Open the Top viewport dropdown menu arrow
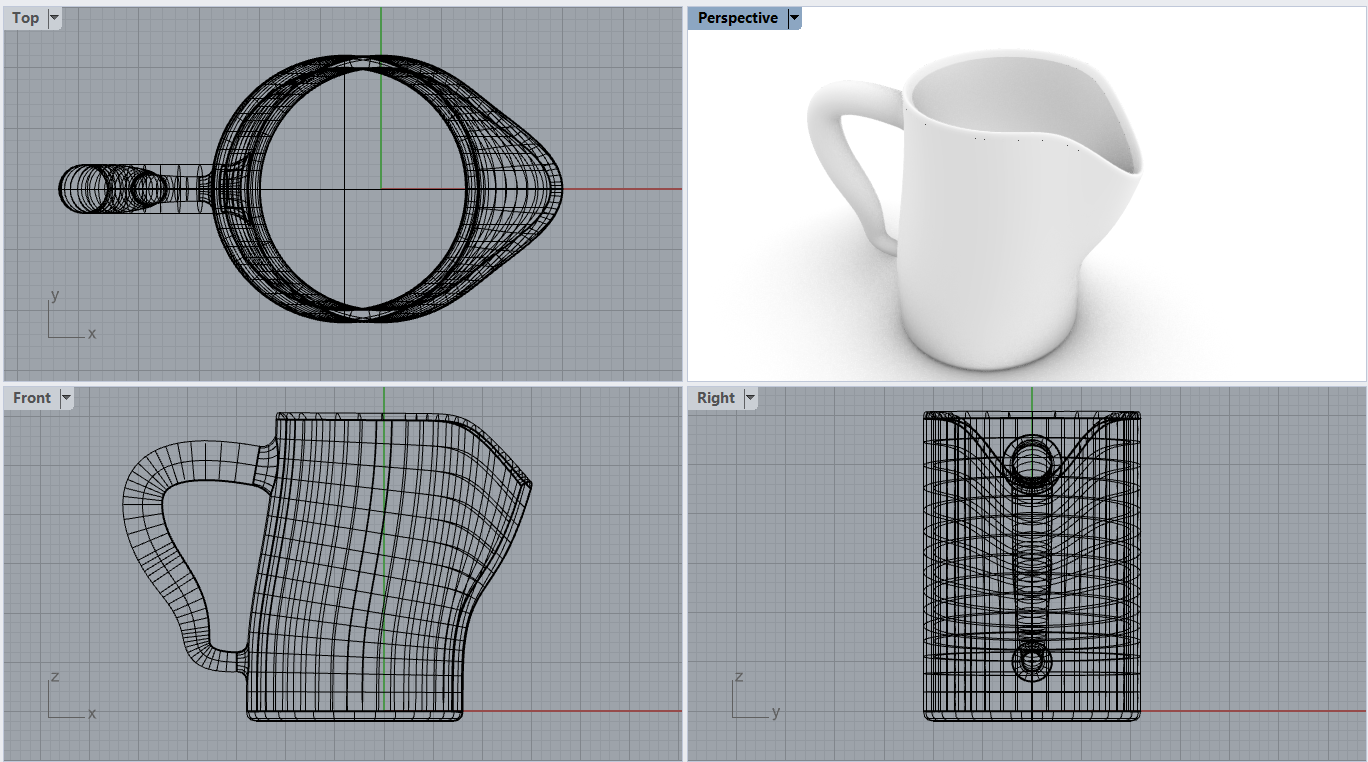This screenshot has width=1368, height=762. pos(54,18)
